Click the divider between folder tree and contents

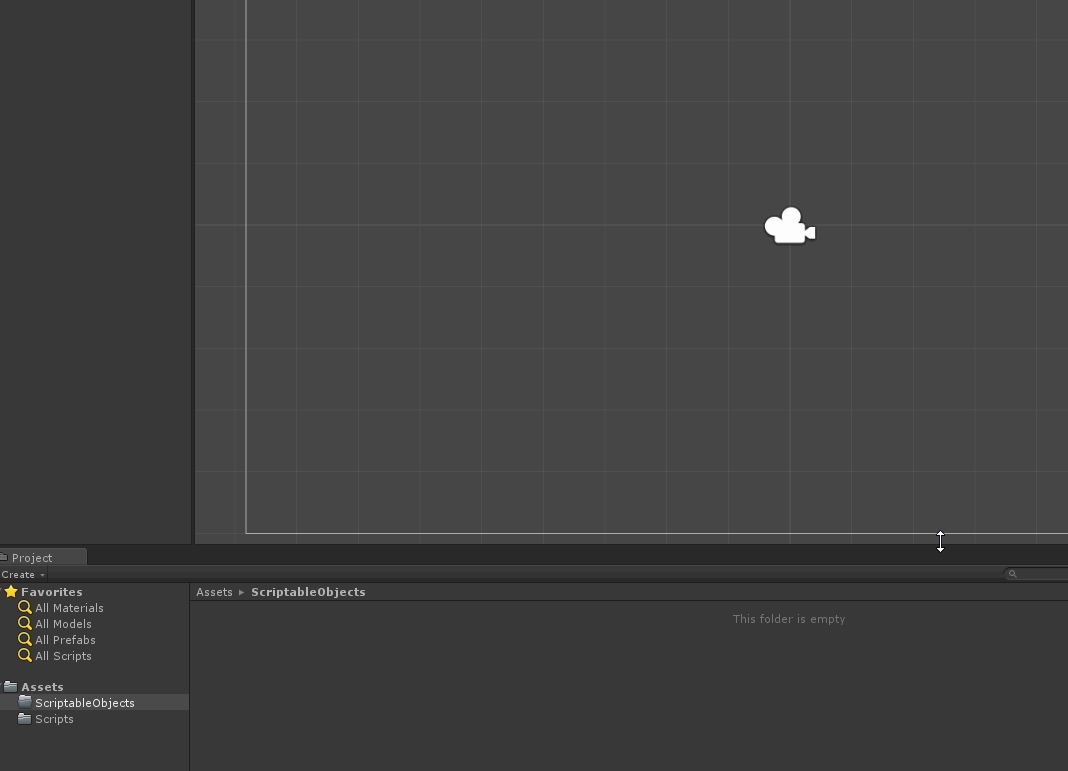tap(190, 680)
